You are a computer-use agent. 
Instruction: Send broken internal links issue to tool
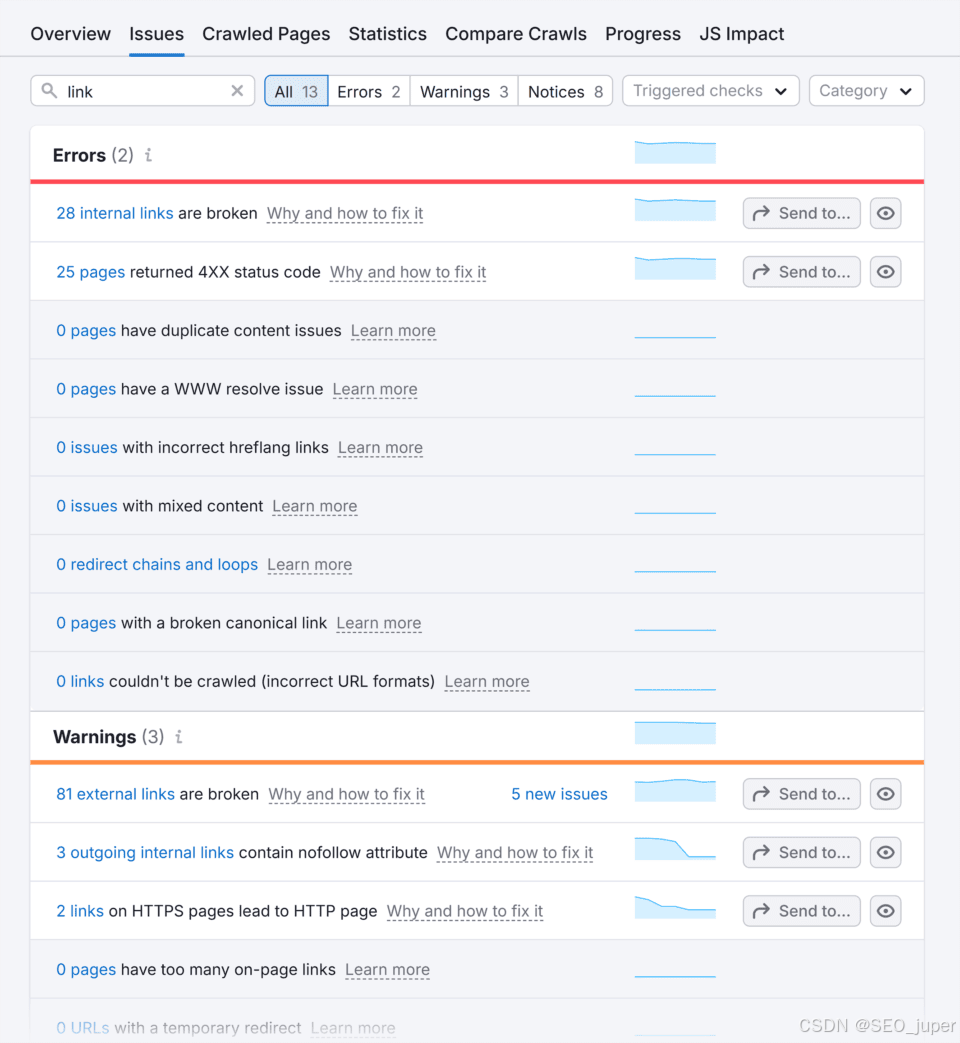(x=802, y=214)
